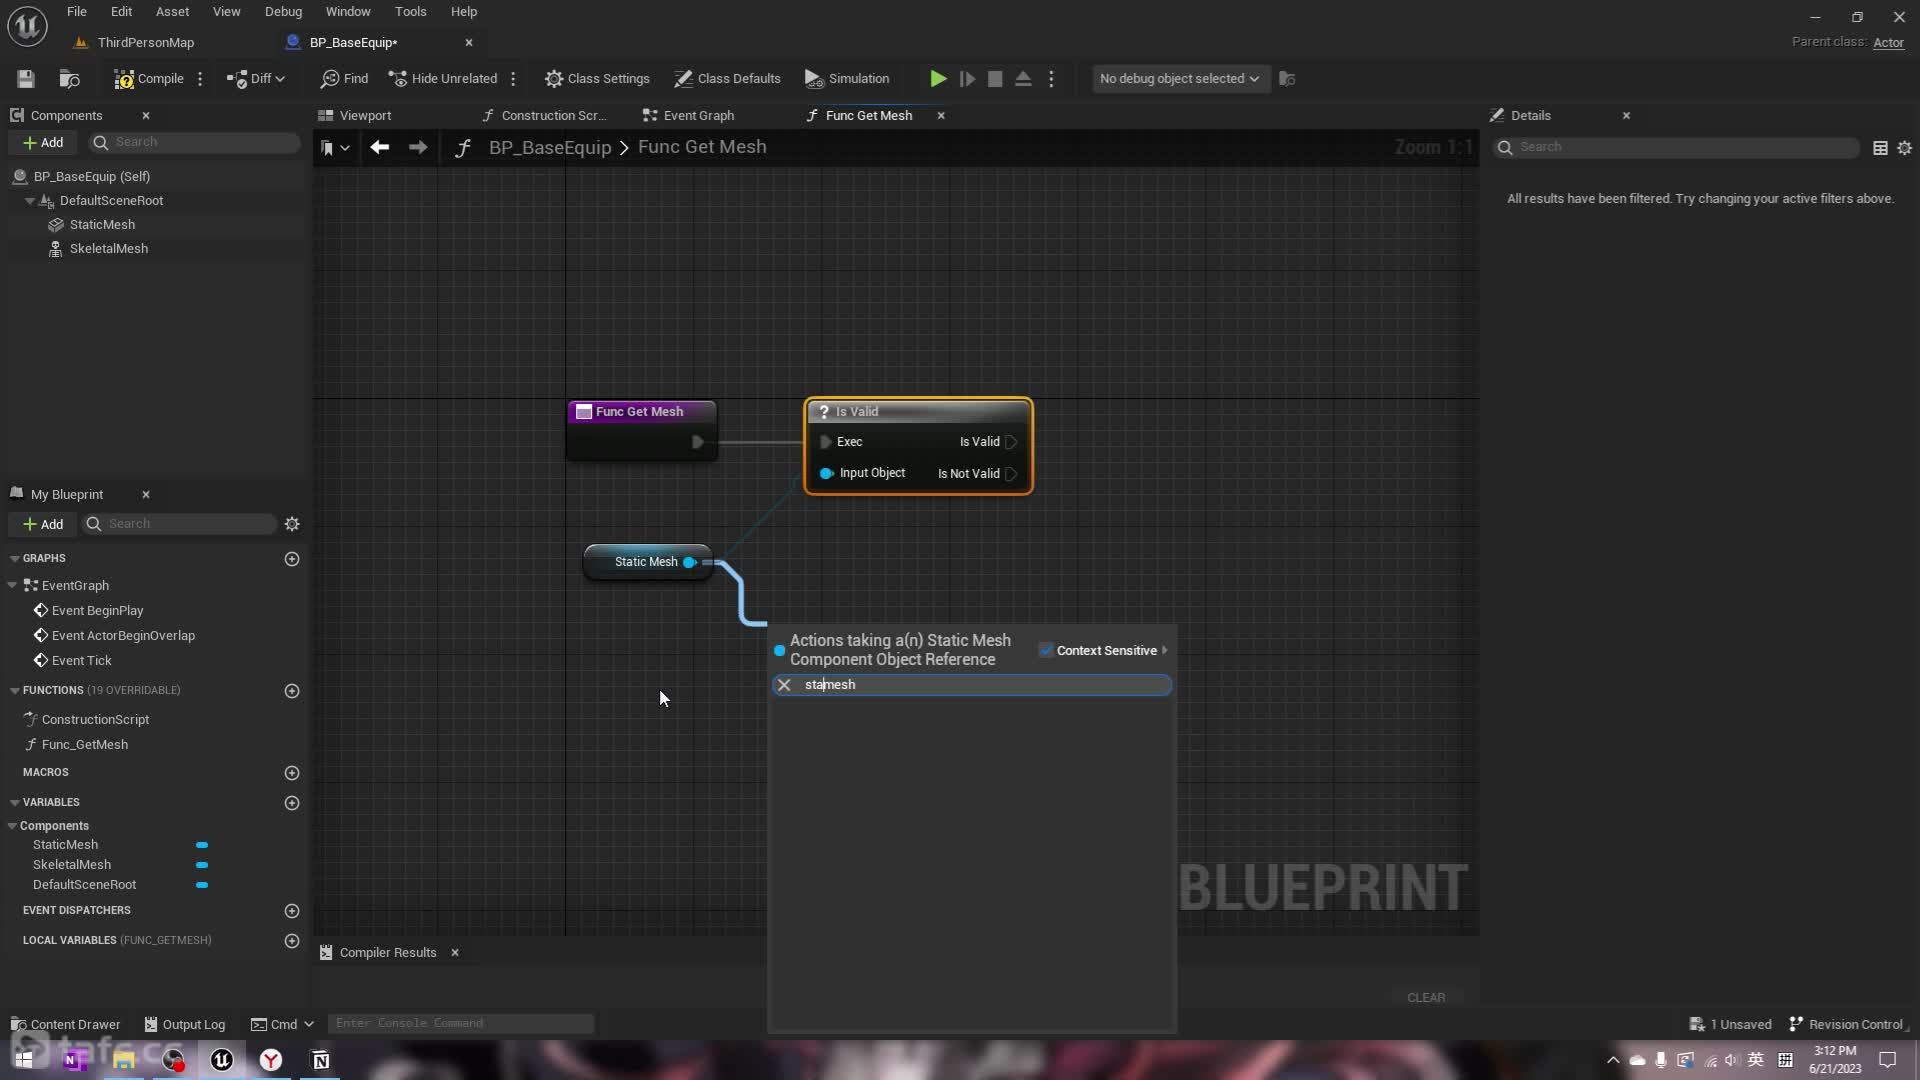This screenshot has width=1920, height=1080.
Task: Navigate back with the left arrow
Action: tap(379, 148)
